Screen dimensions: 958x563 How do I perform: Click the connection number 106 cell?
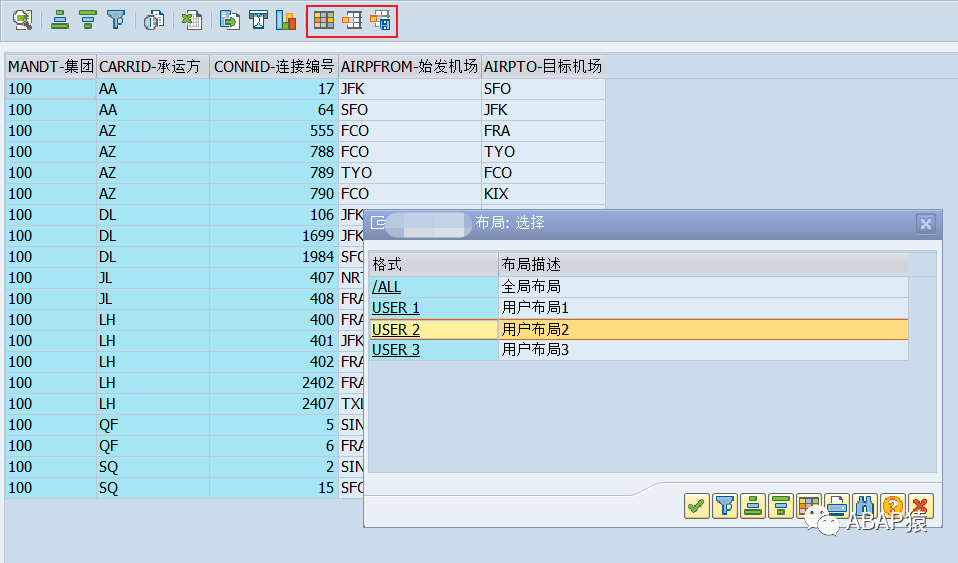pos(274,215)
